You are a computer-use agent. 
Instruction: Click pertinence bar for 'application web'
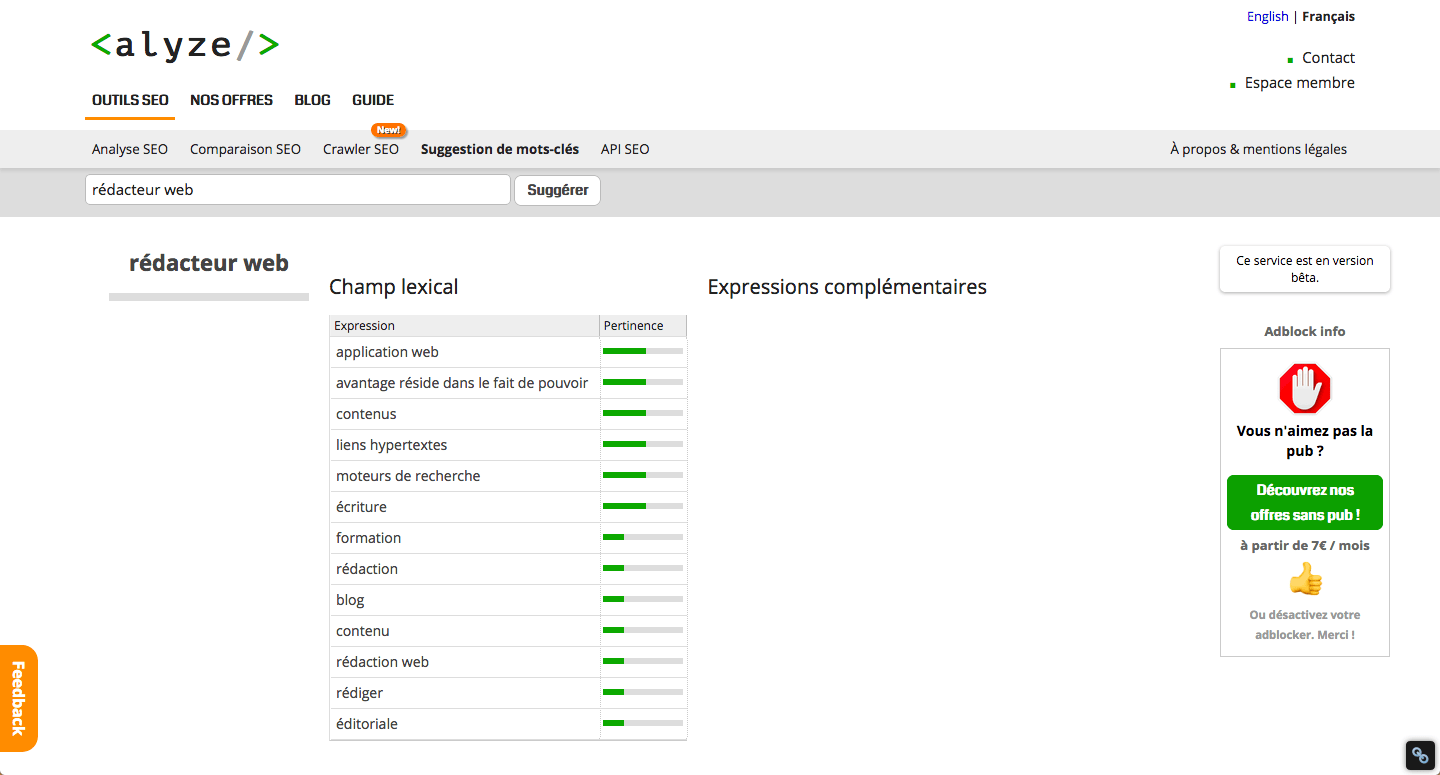point(643,351)
